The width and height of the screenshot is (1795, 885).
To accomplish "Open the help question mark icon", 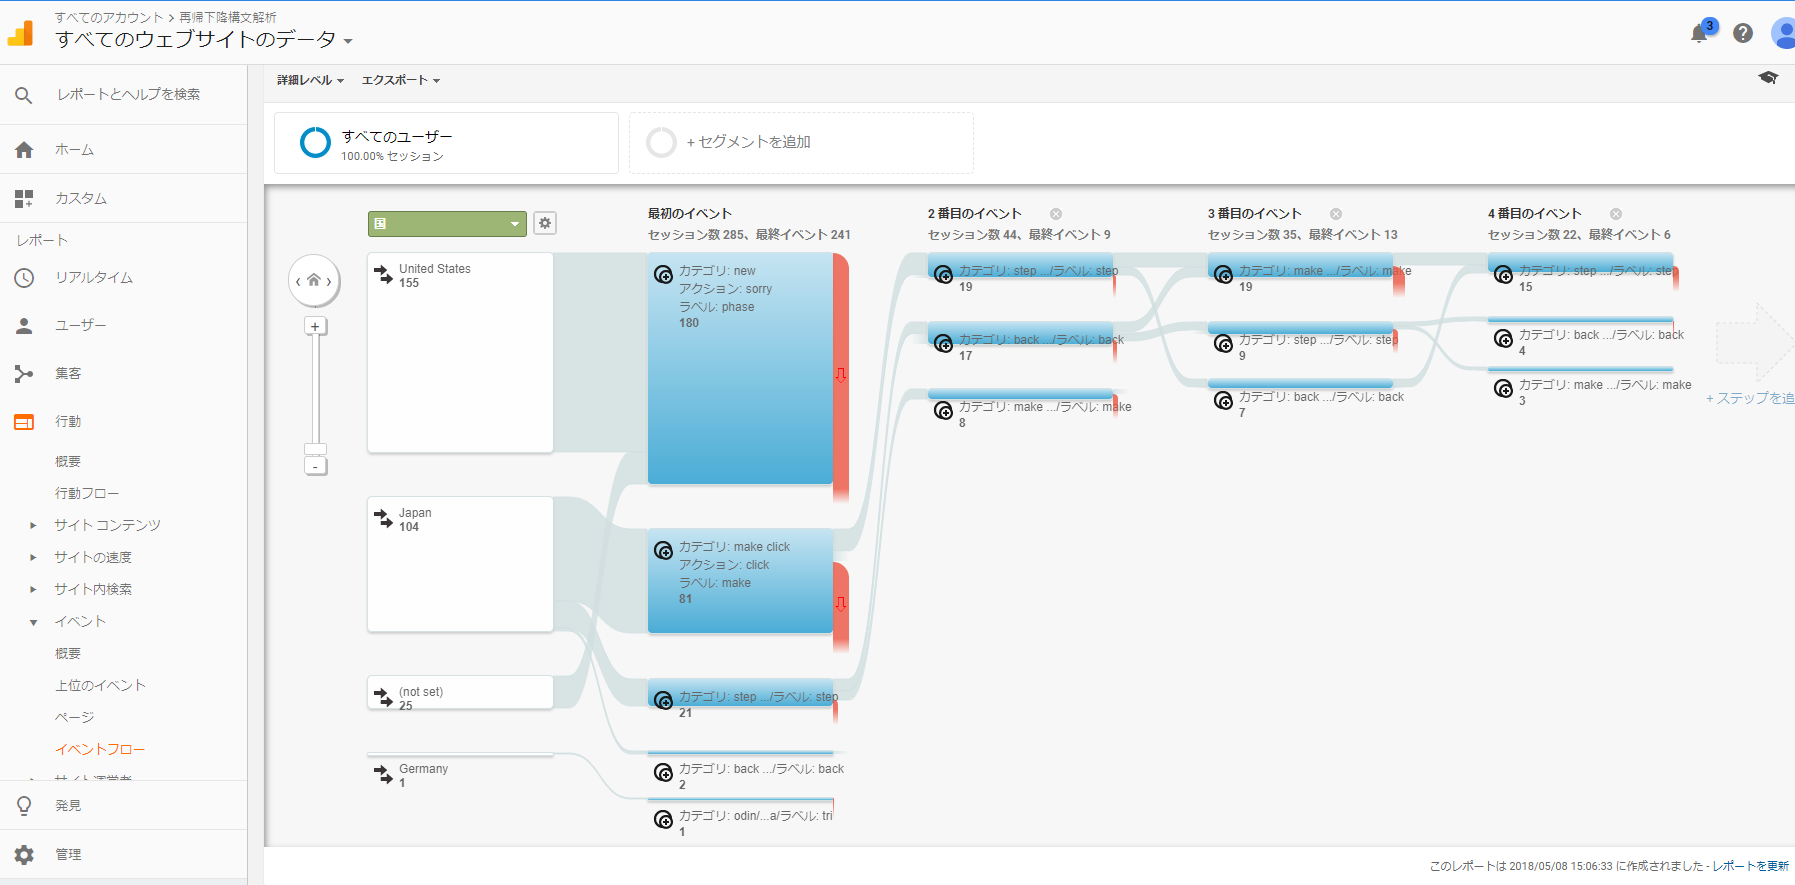I will pyautogui.click(x=1743, y=33).
